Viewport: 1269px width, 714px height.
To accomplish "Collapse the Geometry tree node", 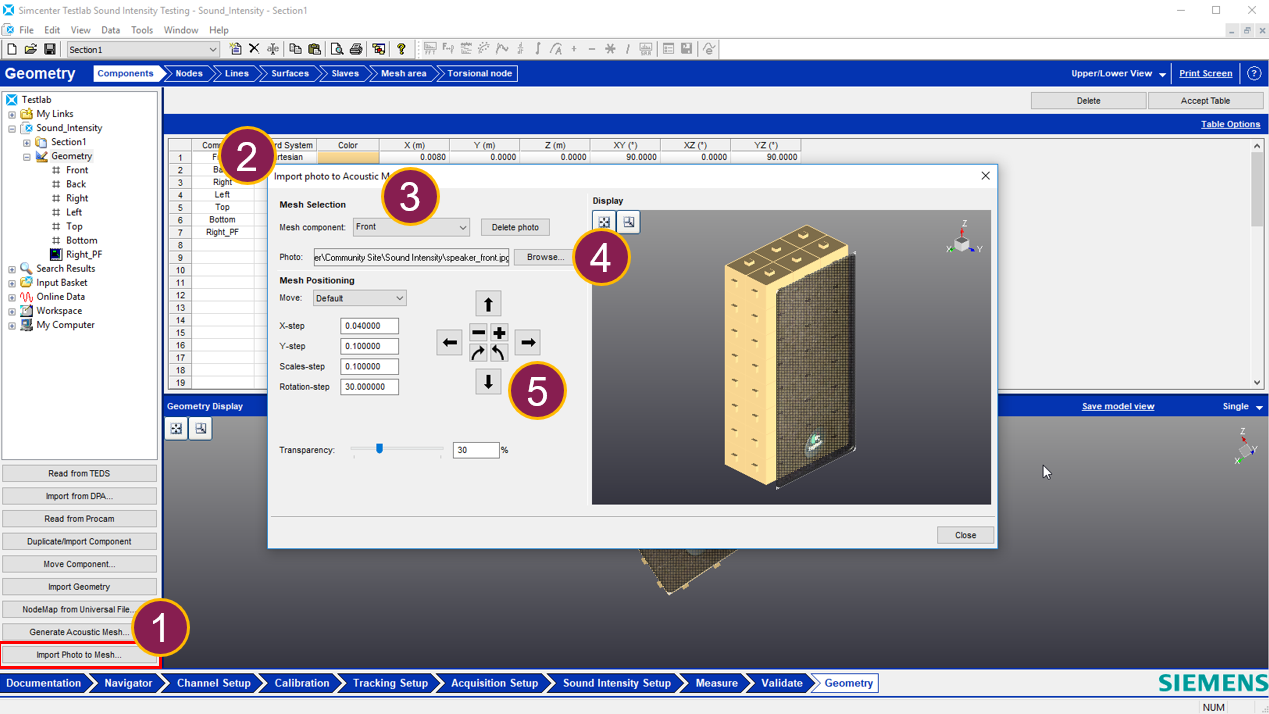I will [x=27, y=156].
